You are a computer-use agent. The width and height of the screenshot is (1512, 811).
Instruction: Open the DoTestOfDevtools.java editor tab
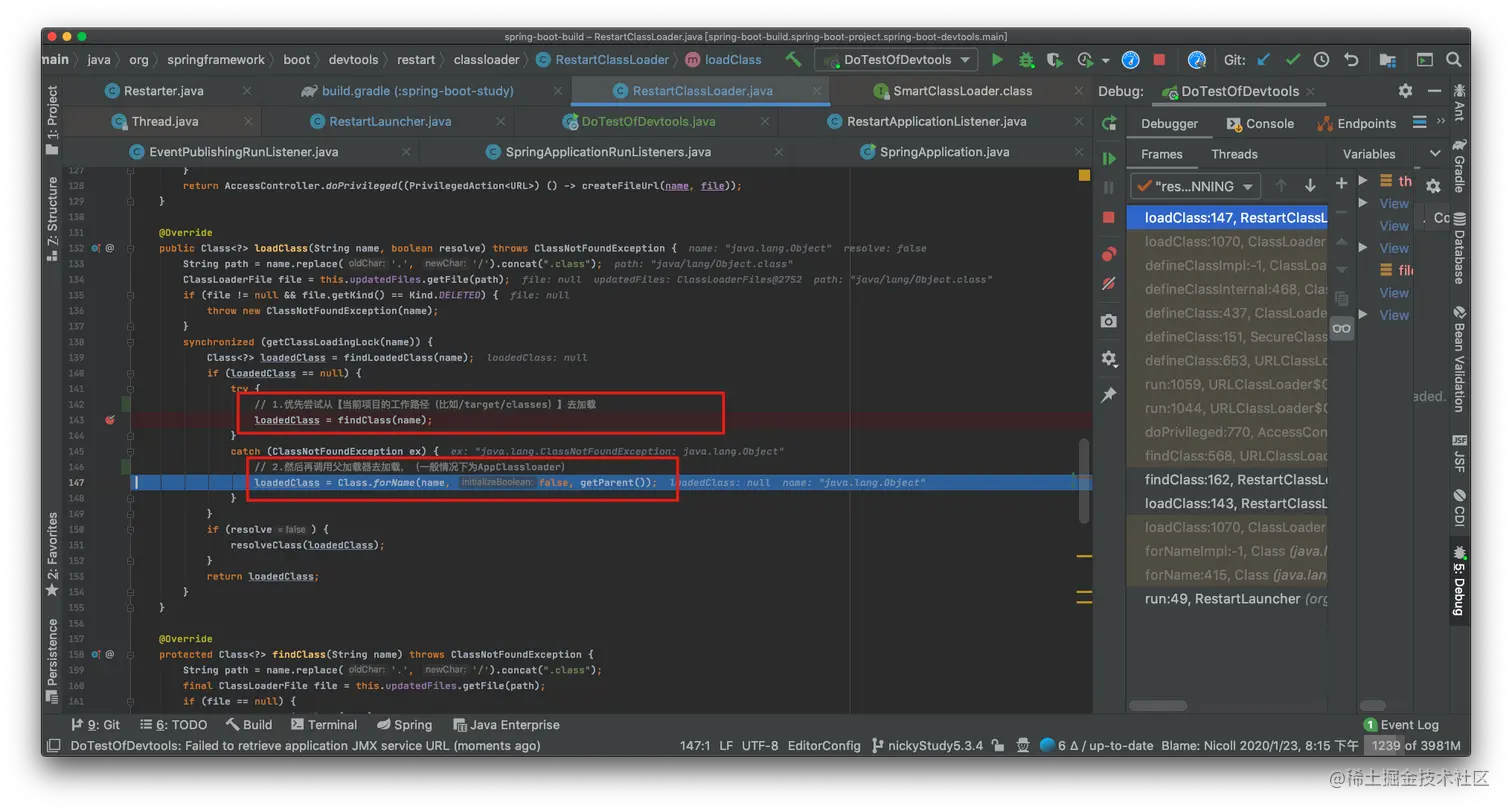click(x=638, y=121)
